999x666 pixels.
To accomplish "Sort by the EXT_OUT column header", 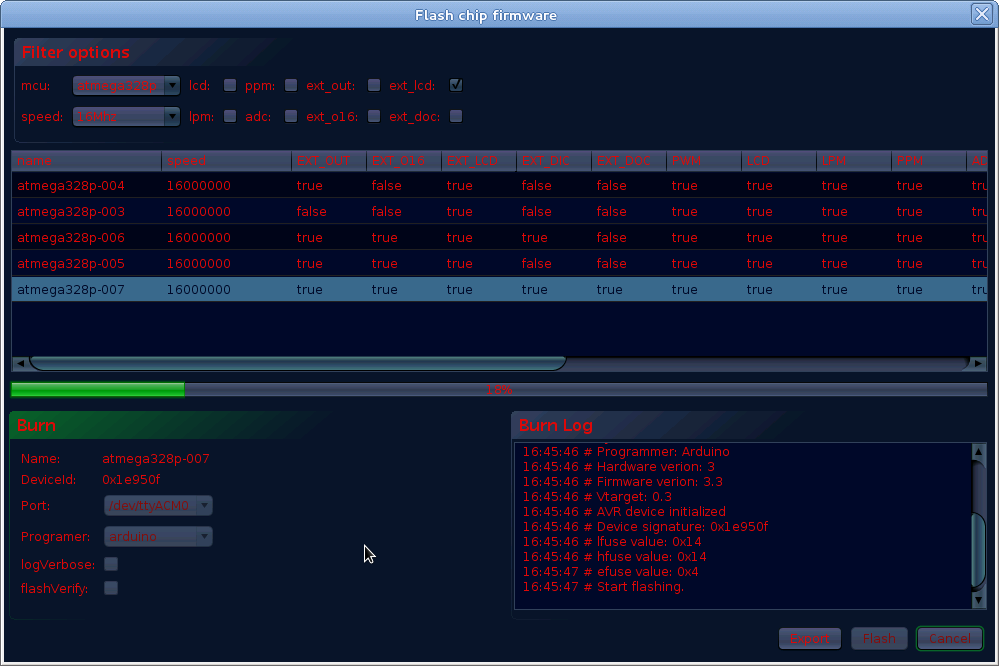I will pos(329,161).
